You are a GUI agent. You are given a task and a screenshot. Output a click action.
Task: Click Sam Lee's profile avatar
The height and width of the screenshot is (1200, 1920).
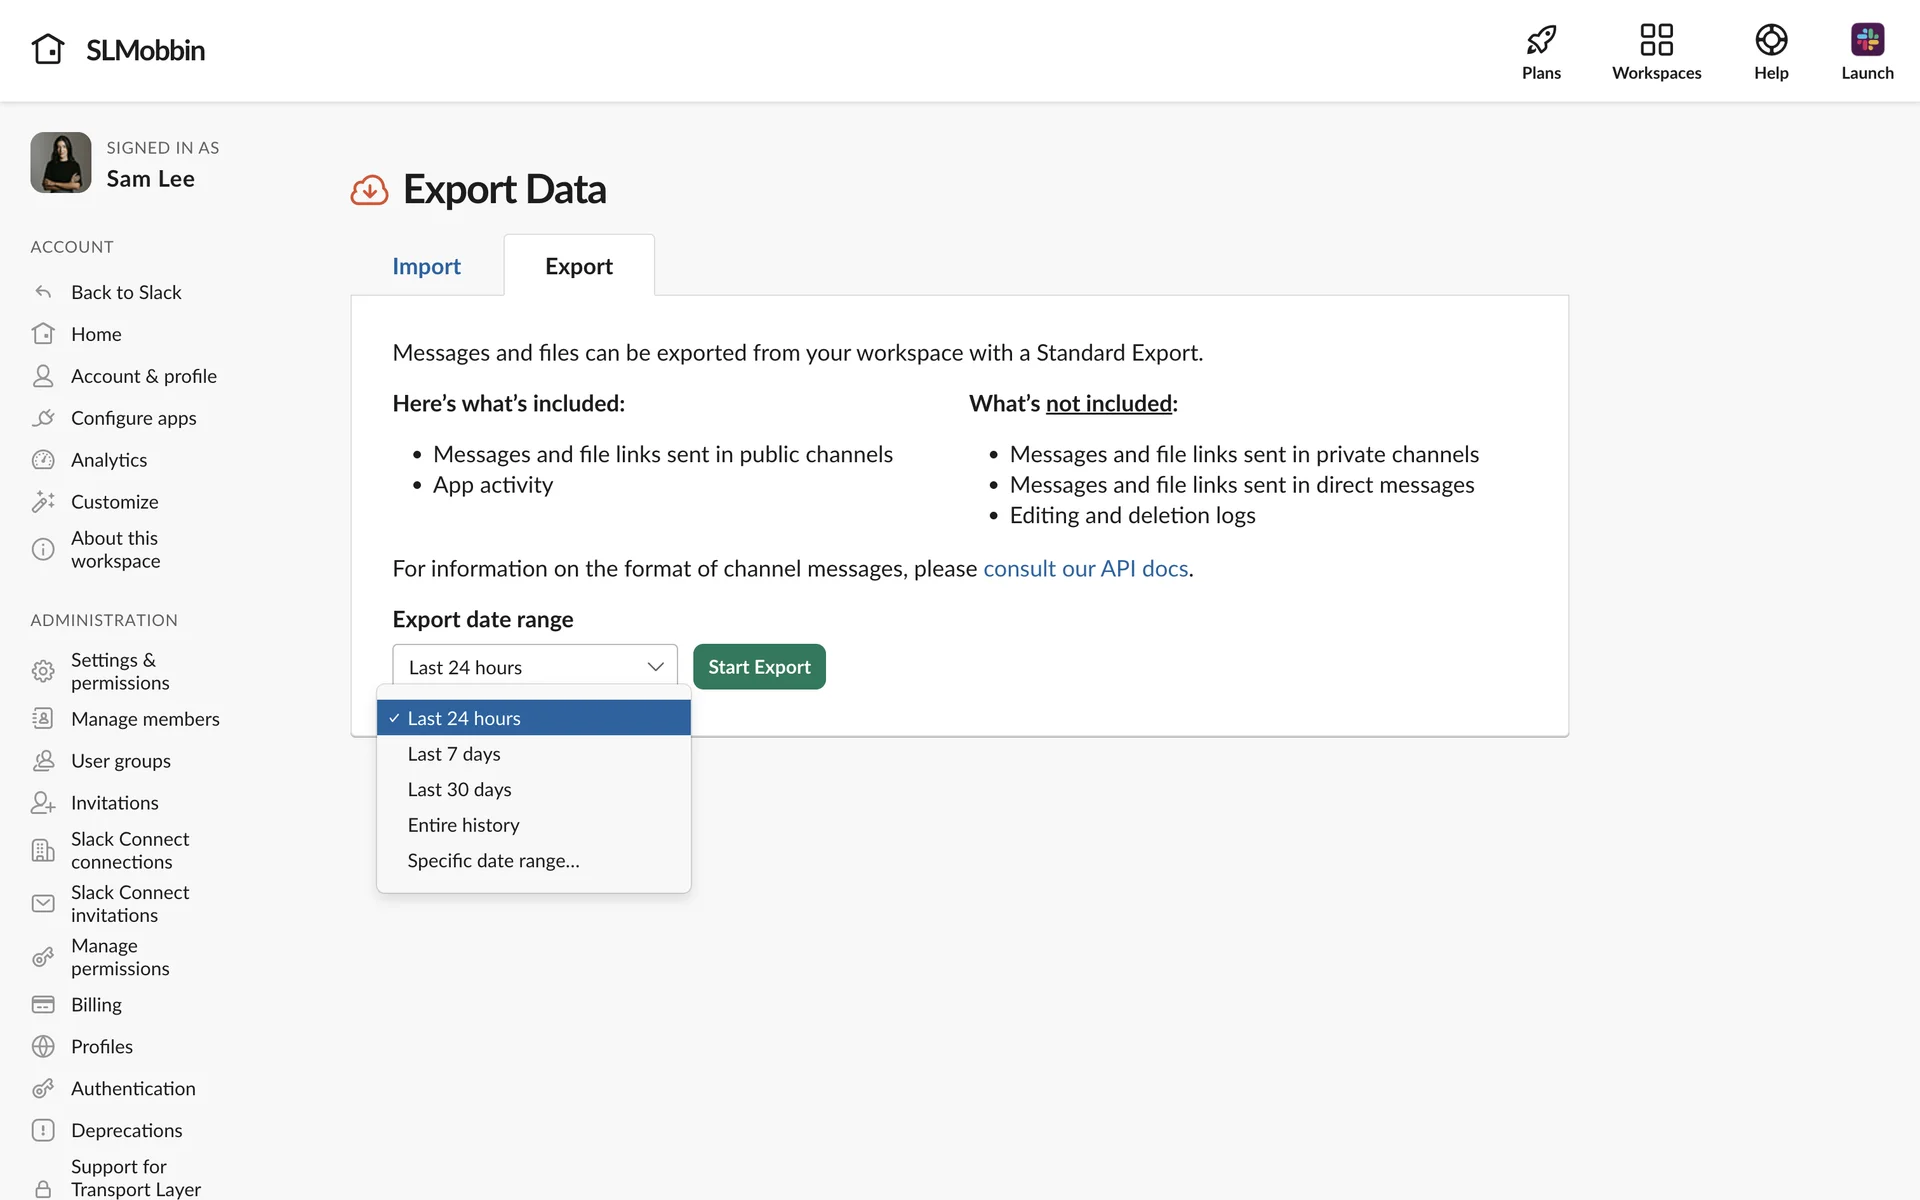[61, 163]
